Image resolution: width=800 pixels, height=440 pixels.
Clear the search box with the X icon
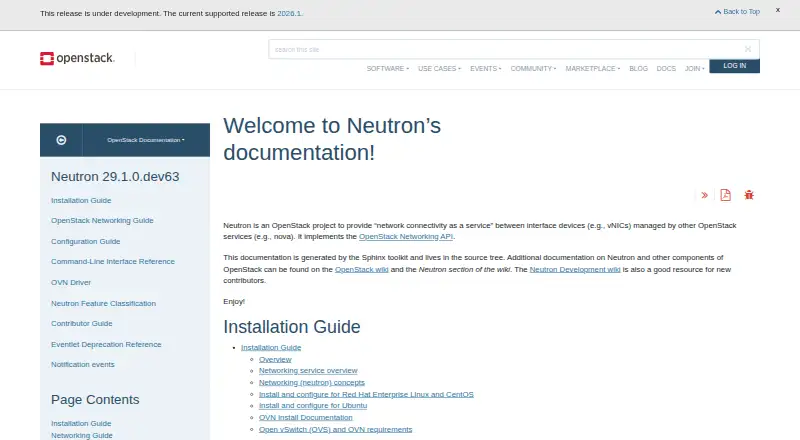click(x=748, y=49)
